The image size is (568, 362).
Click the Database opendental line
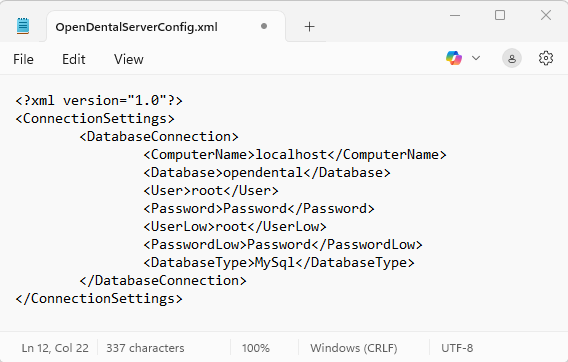pos(267,172)
